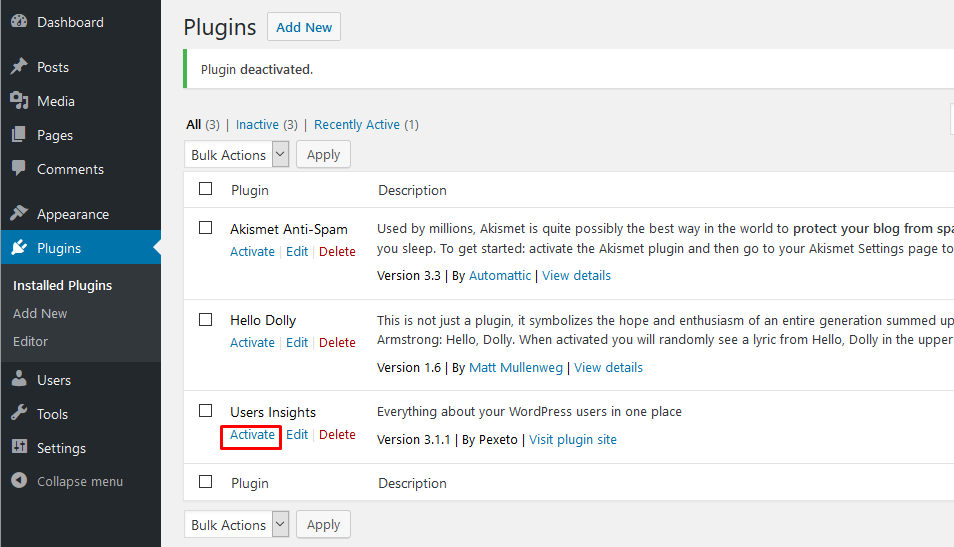The image size is (954, 547).
Task: Click the Settings sliders icon
Action: pyautogui.click(x=19, y=447)
